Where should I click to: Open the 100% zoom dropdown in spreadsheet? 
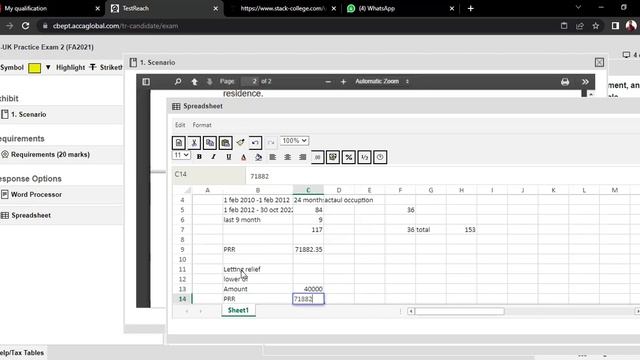coord(294,141)
